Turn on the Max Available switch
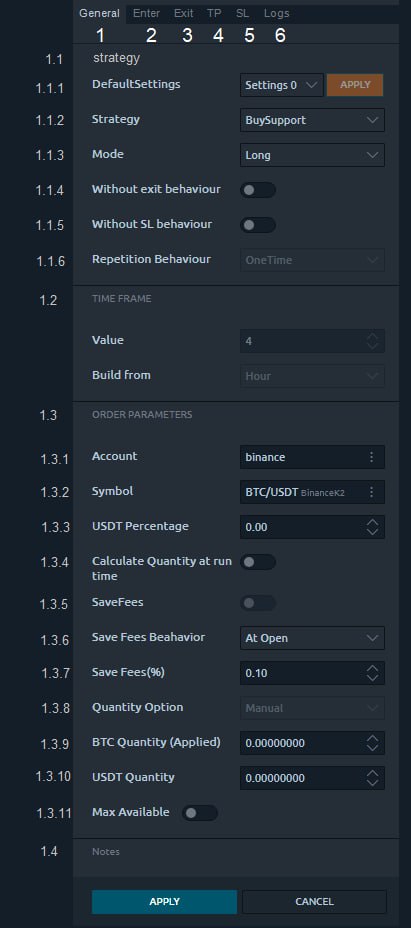Screen dimensions: 411x928 click(x=200, y=813)
